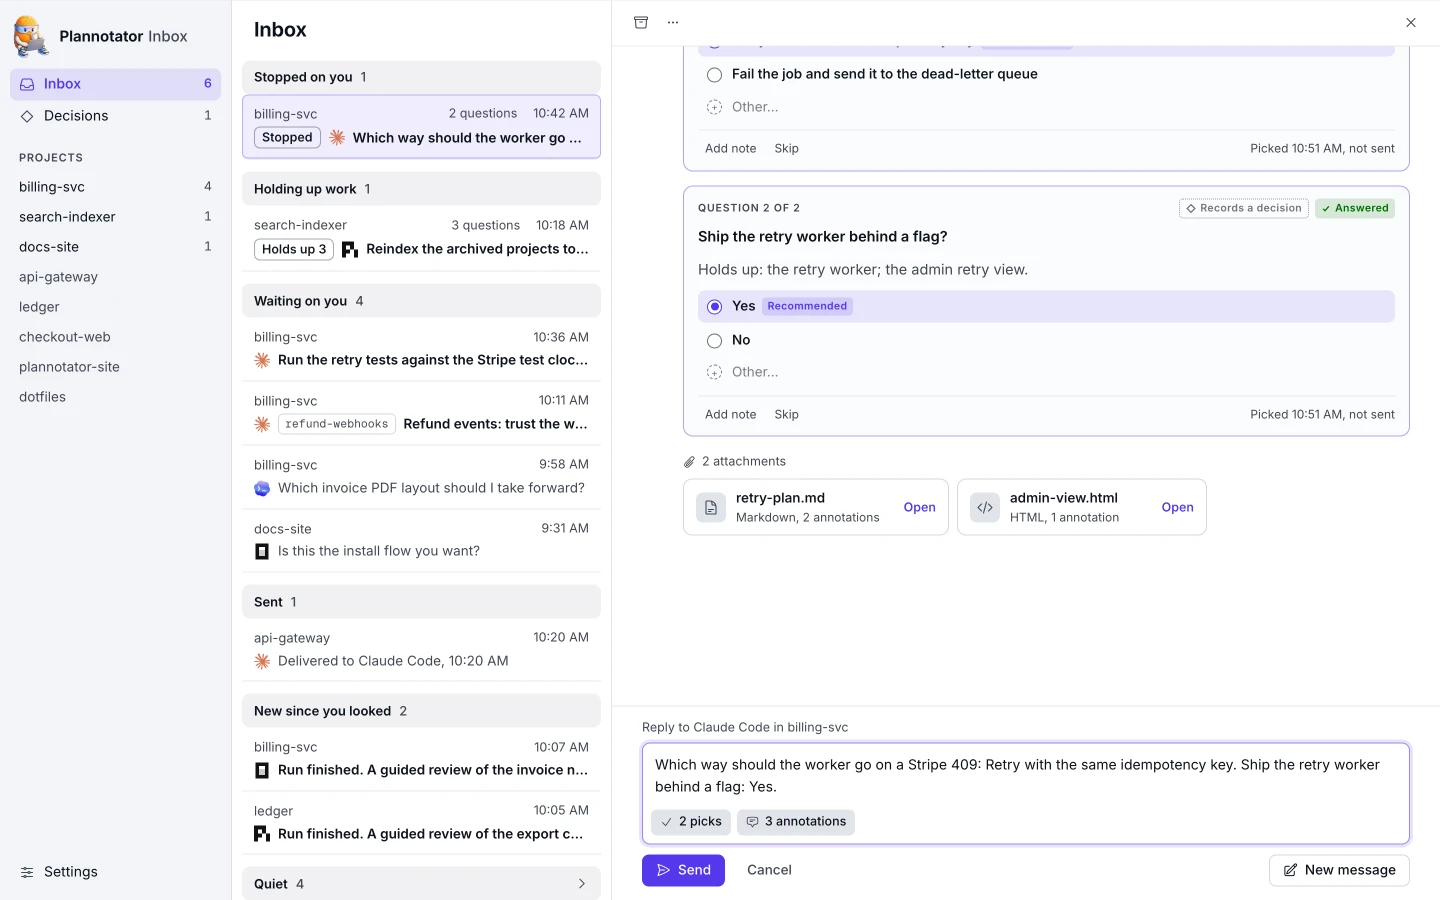The image size is (1440, 900).
Task: Click the Claude icon on the refund-webhooks row
Action: 262,424
